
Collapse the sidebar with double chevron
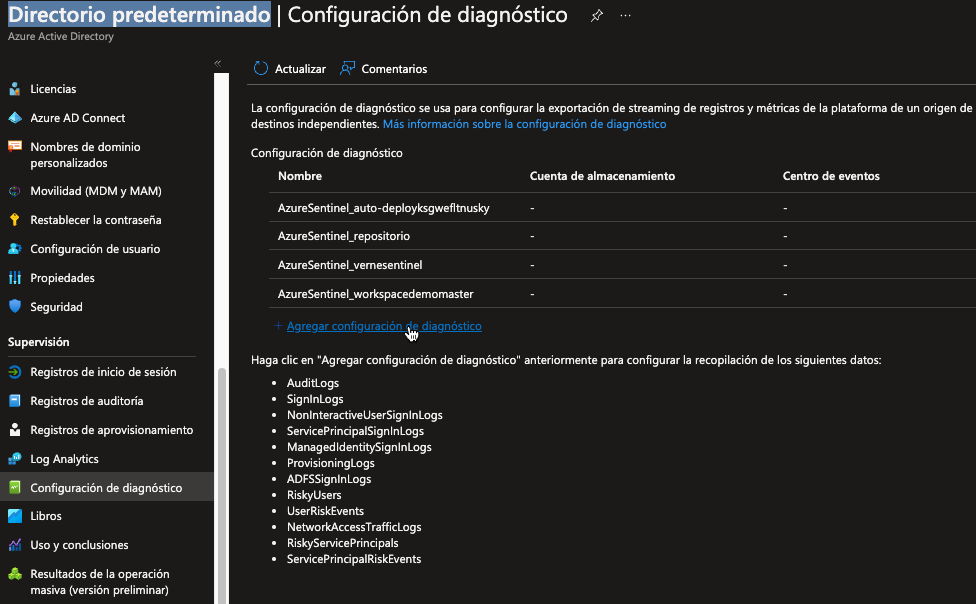point(218,63)
